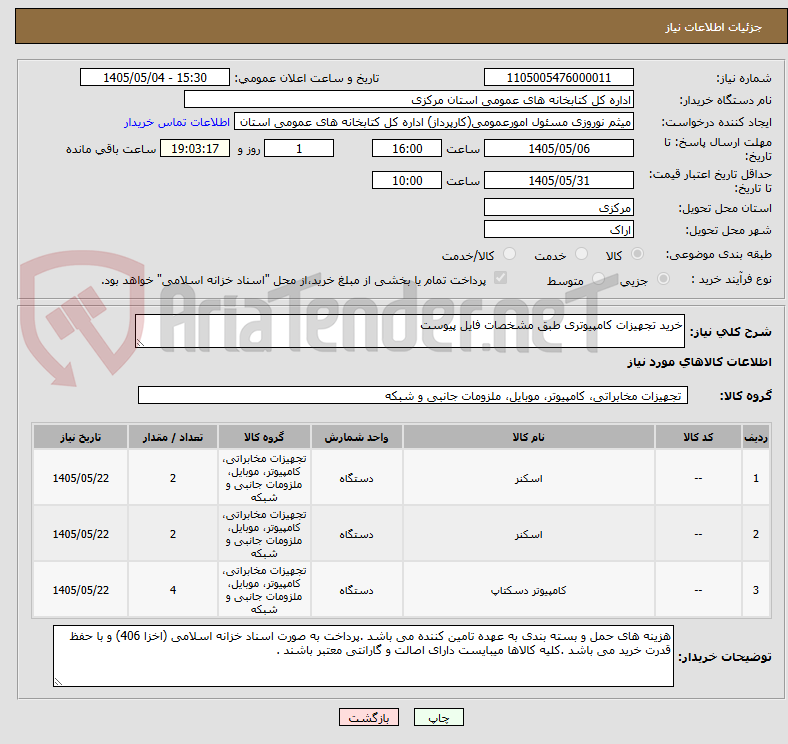Click the validity time field 10:00
This screenshot has height=744, width=788.
click(x=407, y=180)
